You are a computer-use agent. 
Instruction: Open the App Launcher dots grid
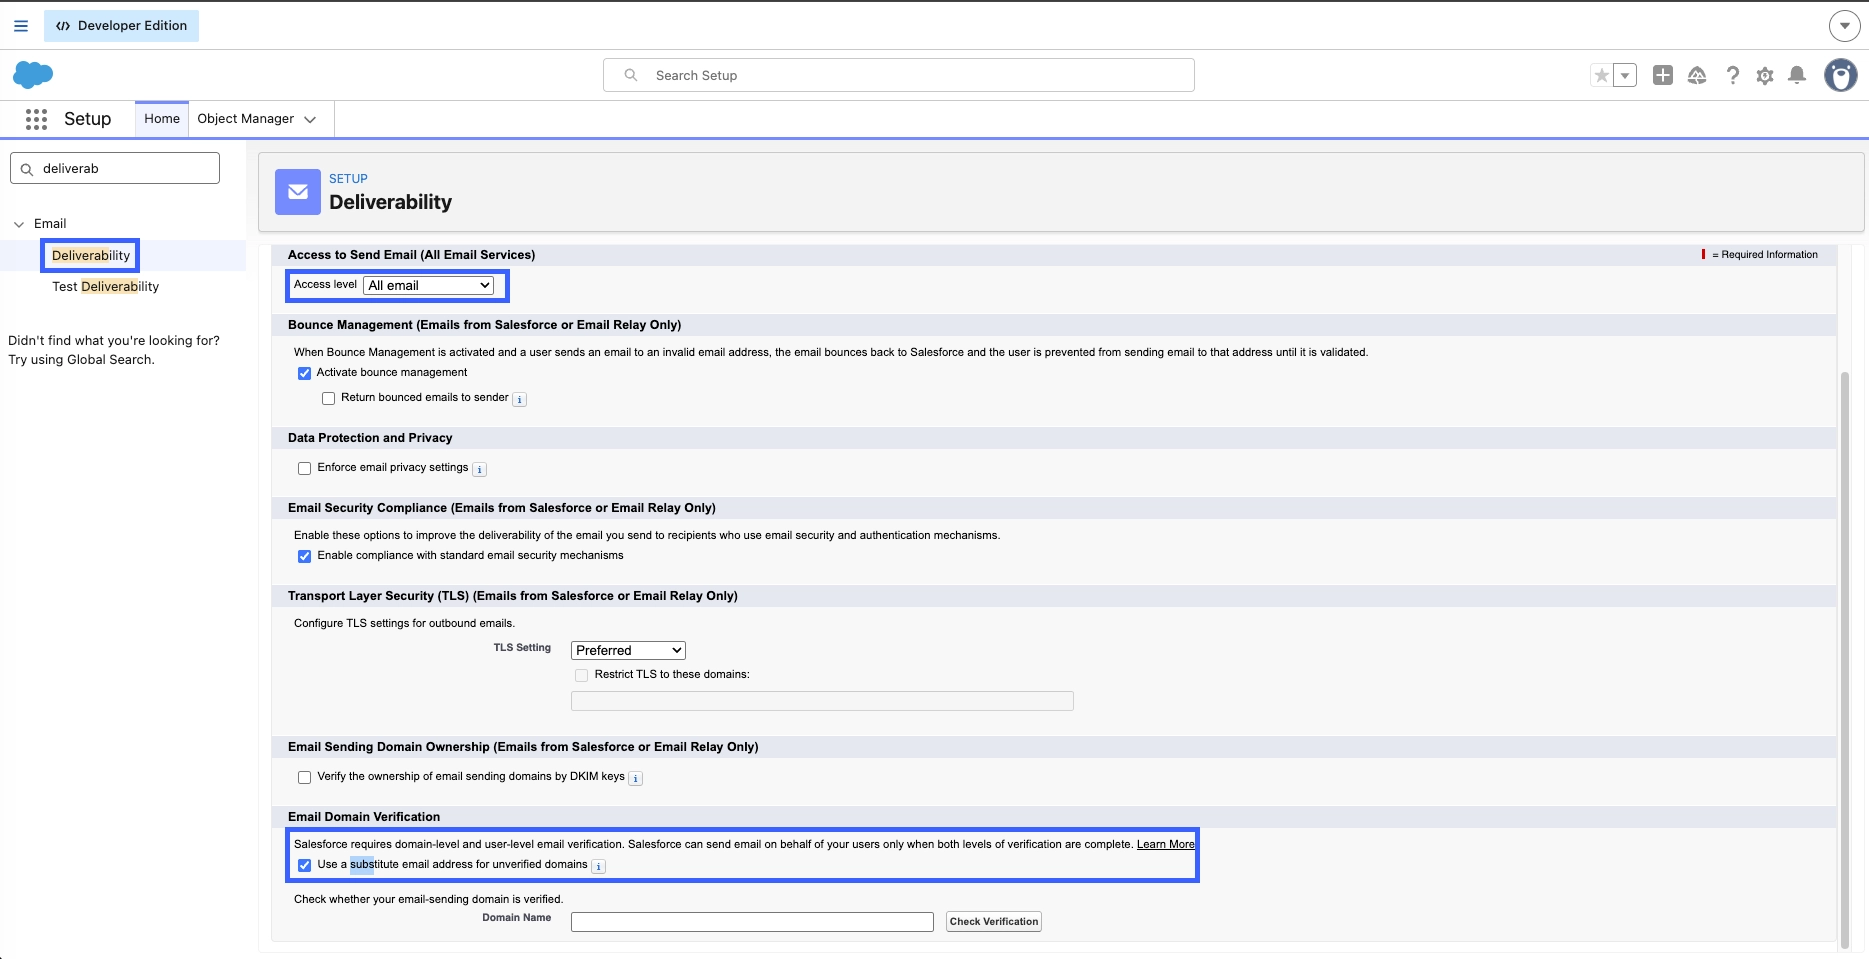[37, 119]
